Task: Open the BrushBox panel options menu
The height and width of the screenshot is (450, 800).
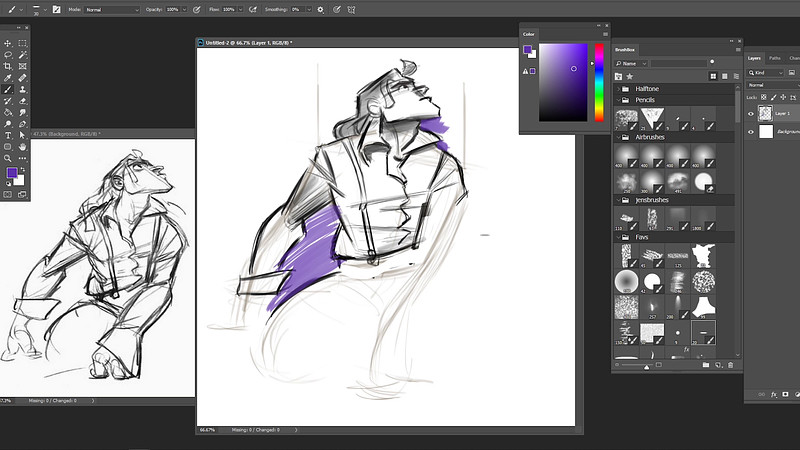Action: point(738,49)
